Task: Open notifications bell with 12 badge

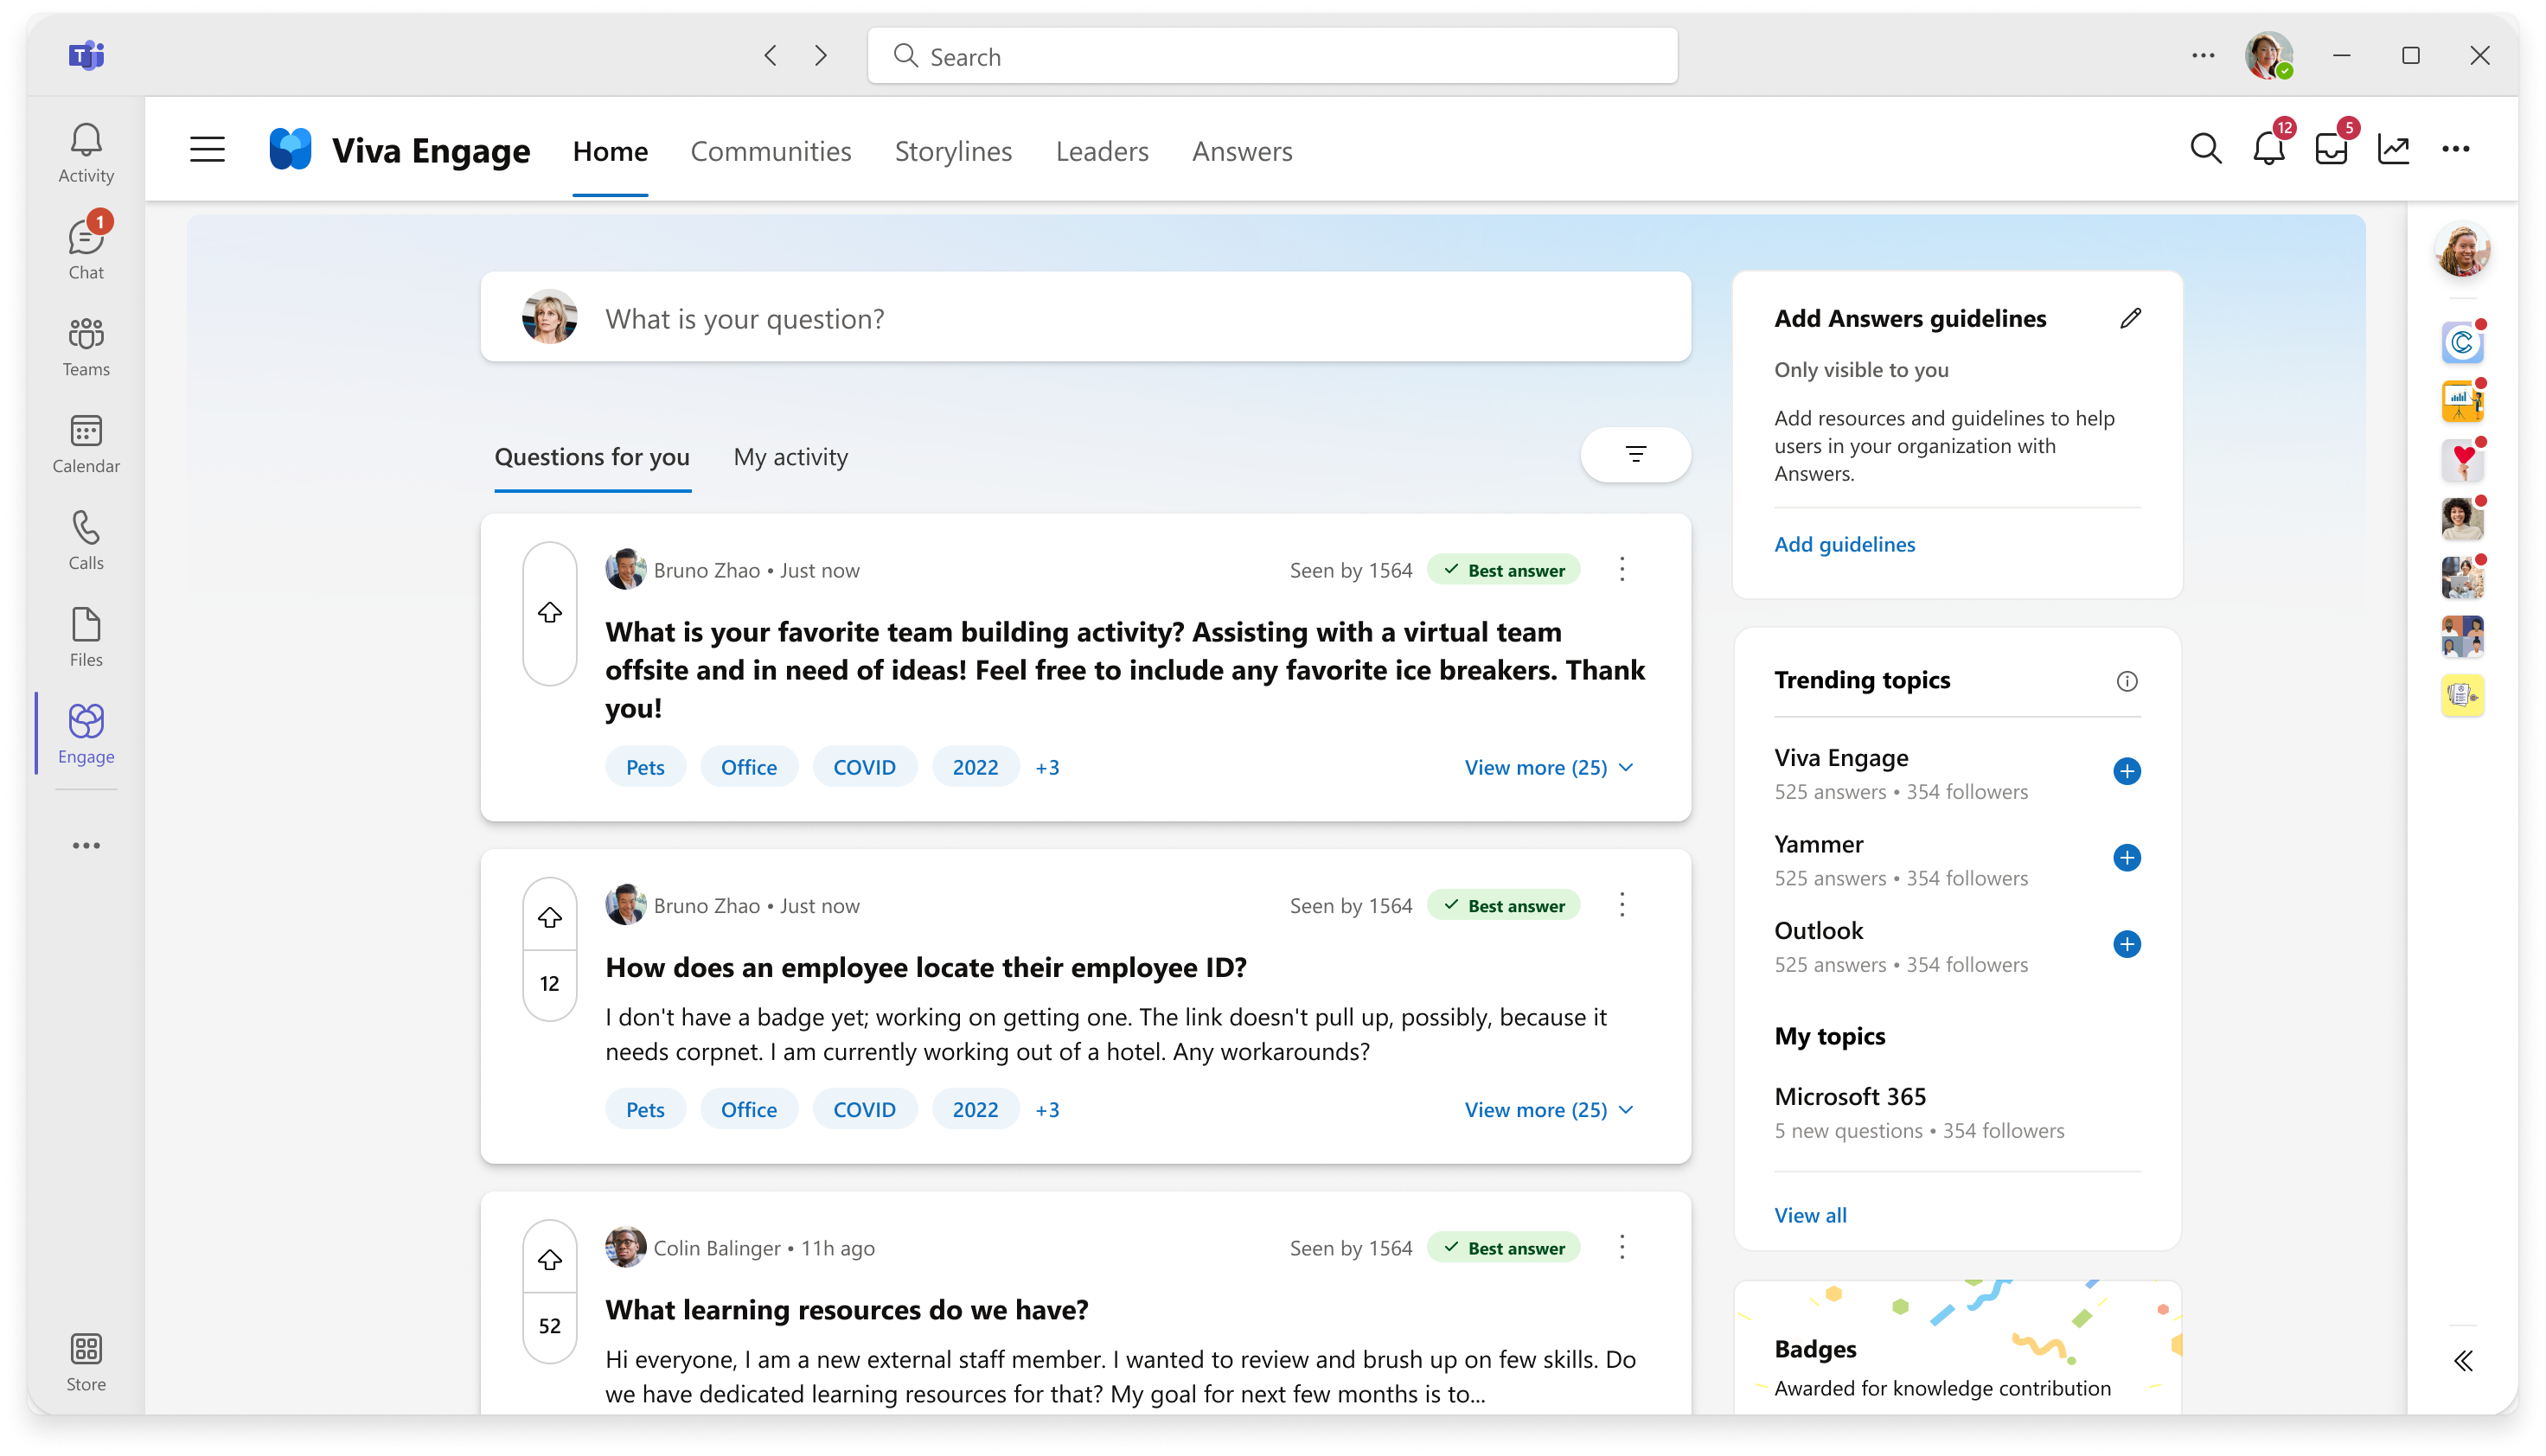Action: click(2269, 149)
